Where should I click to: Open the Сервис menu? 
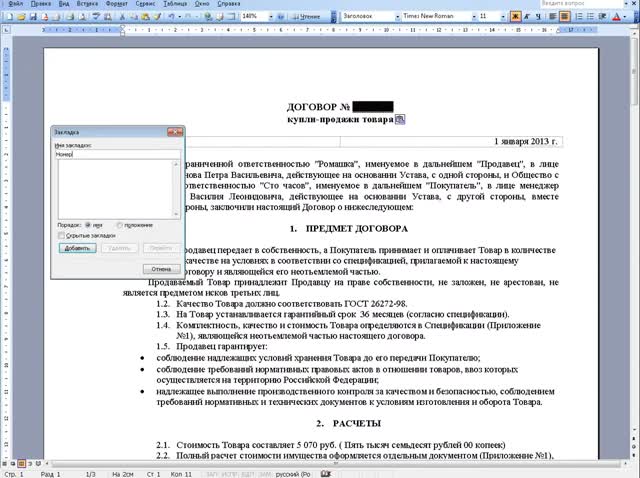click(x=145, y=4)
